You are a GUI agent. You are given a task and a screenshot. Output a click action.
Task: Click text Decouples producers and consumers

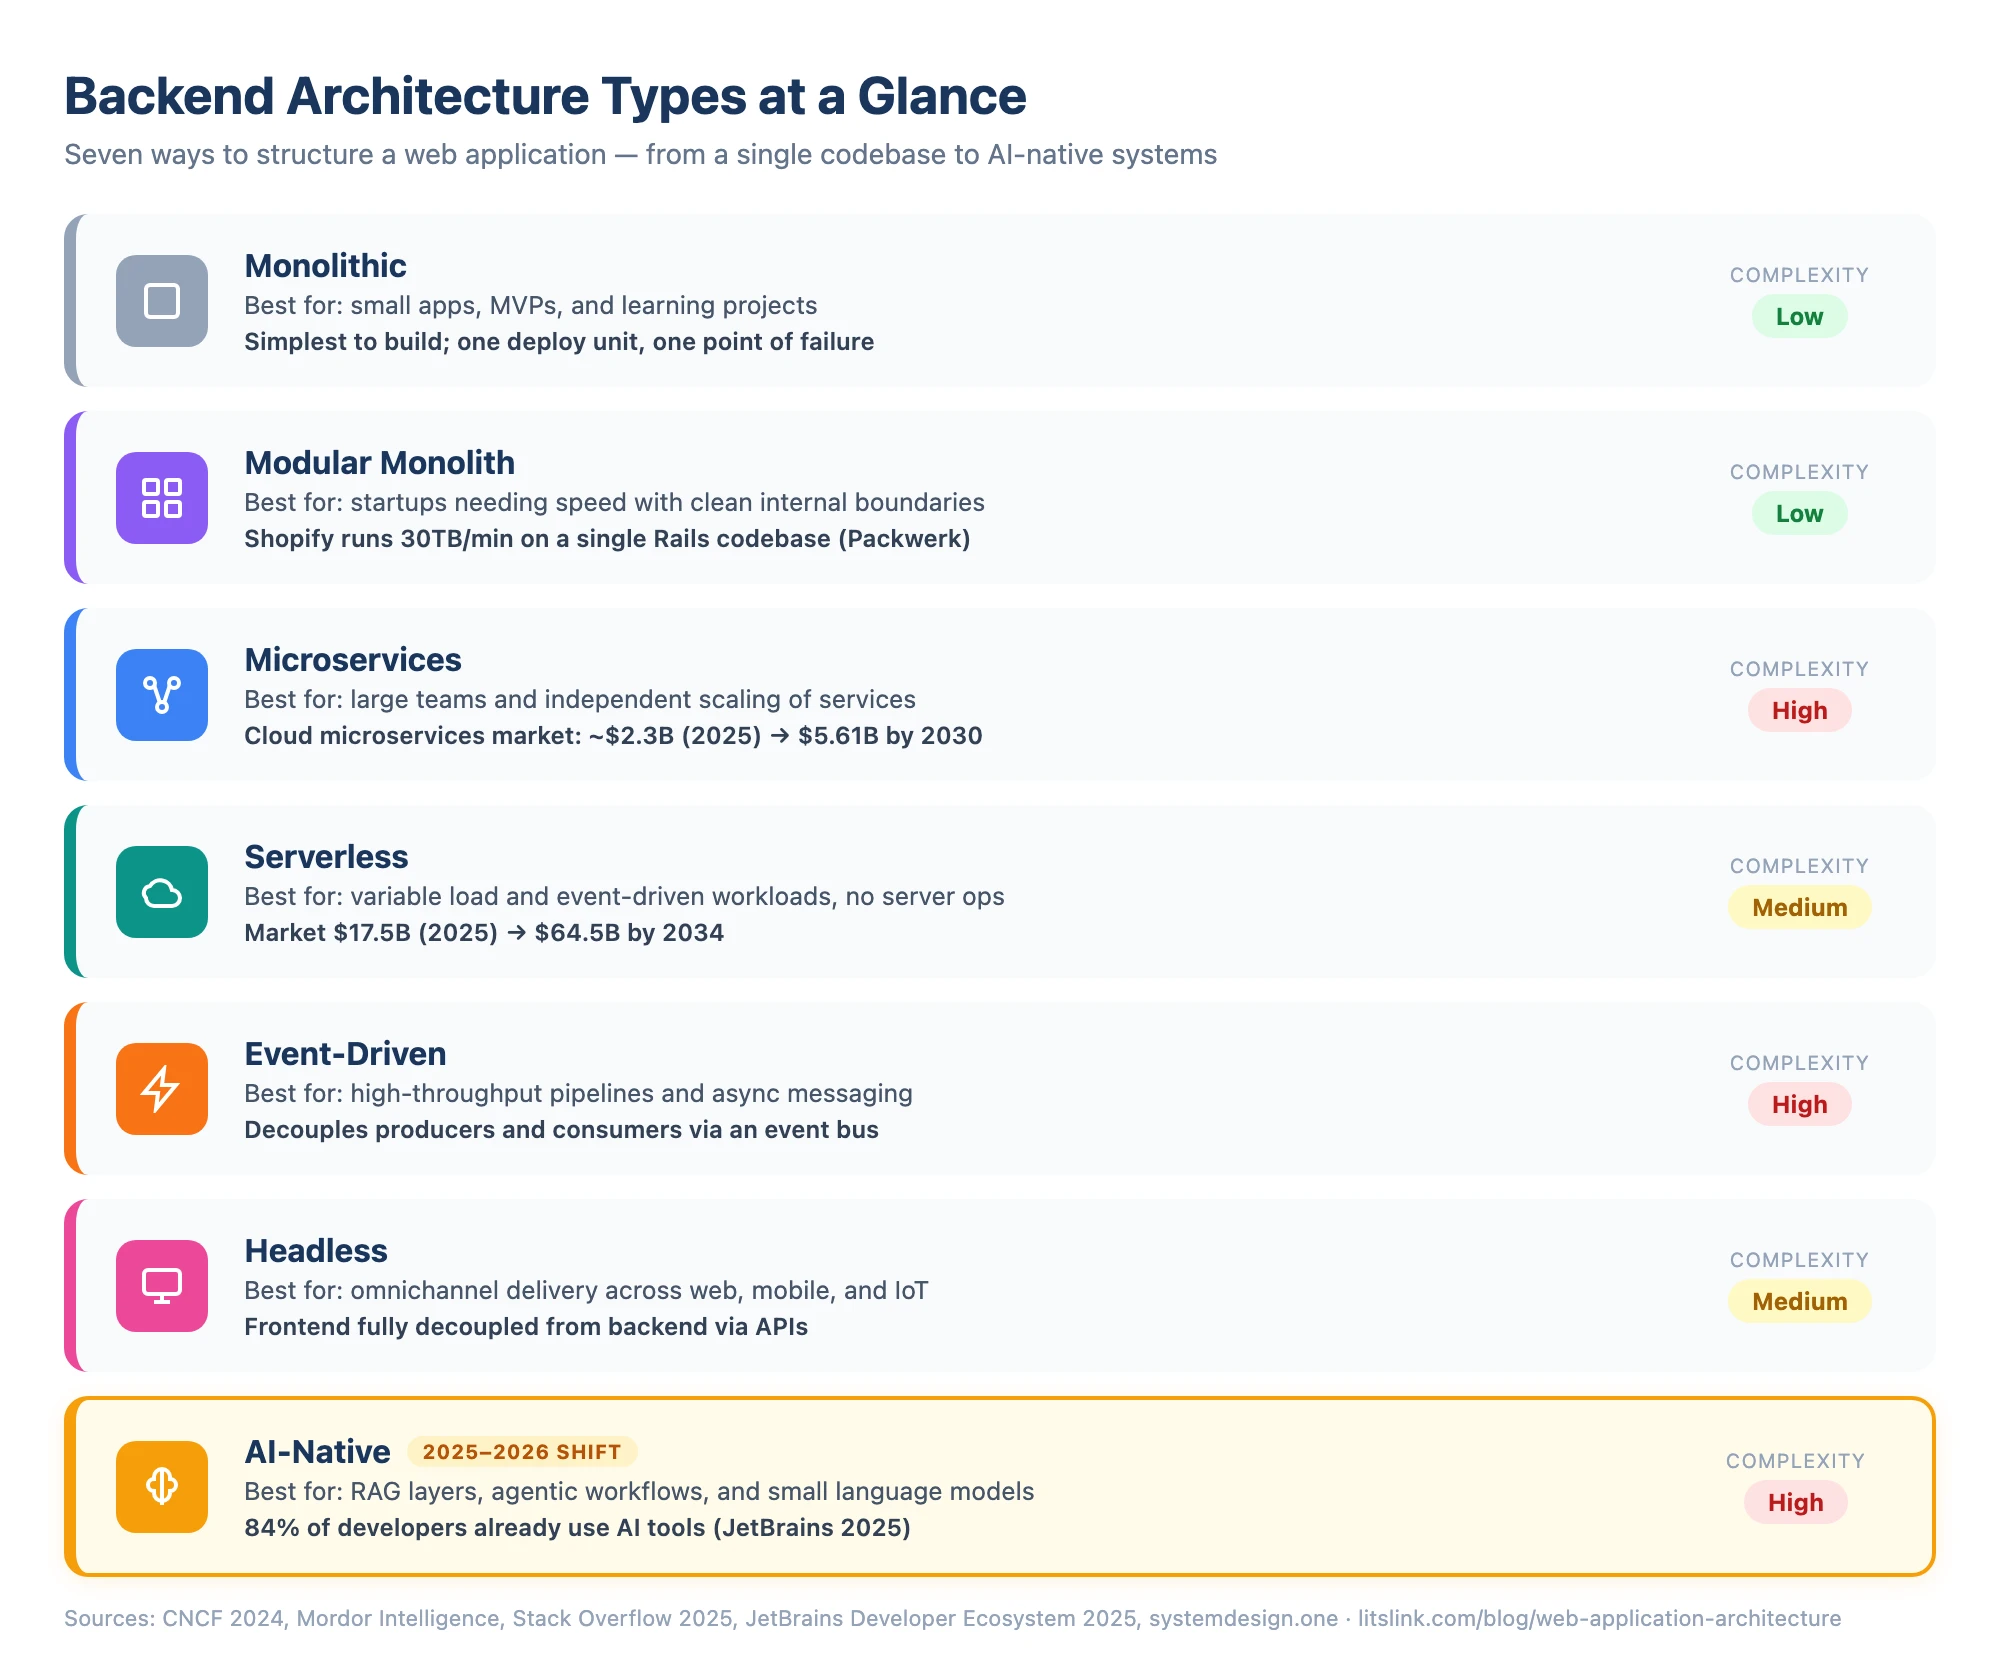[561, 1130]
